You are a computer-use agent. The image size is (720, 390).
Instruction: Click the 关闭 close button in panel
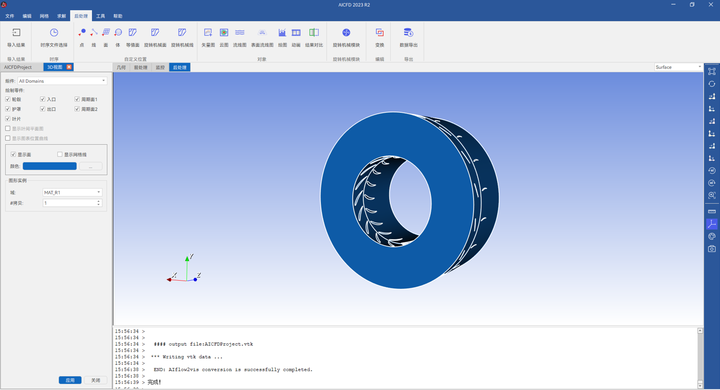point(96,380)
